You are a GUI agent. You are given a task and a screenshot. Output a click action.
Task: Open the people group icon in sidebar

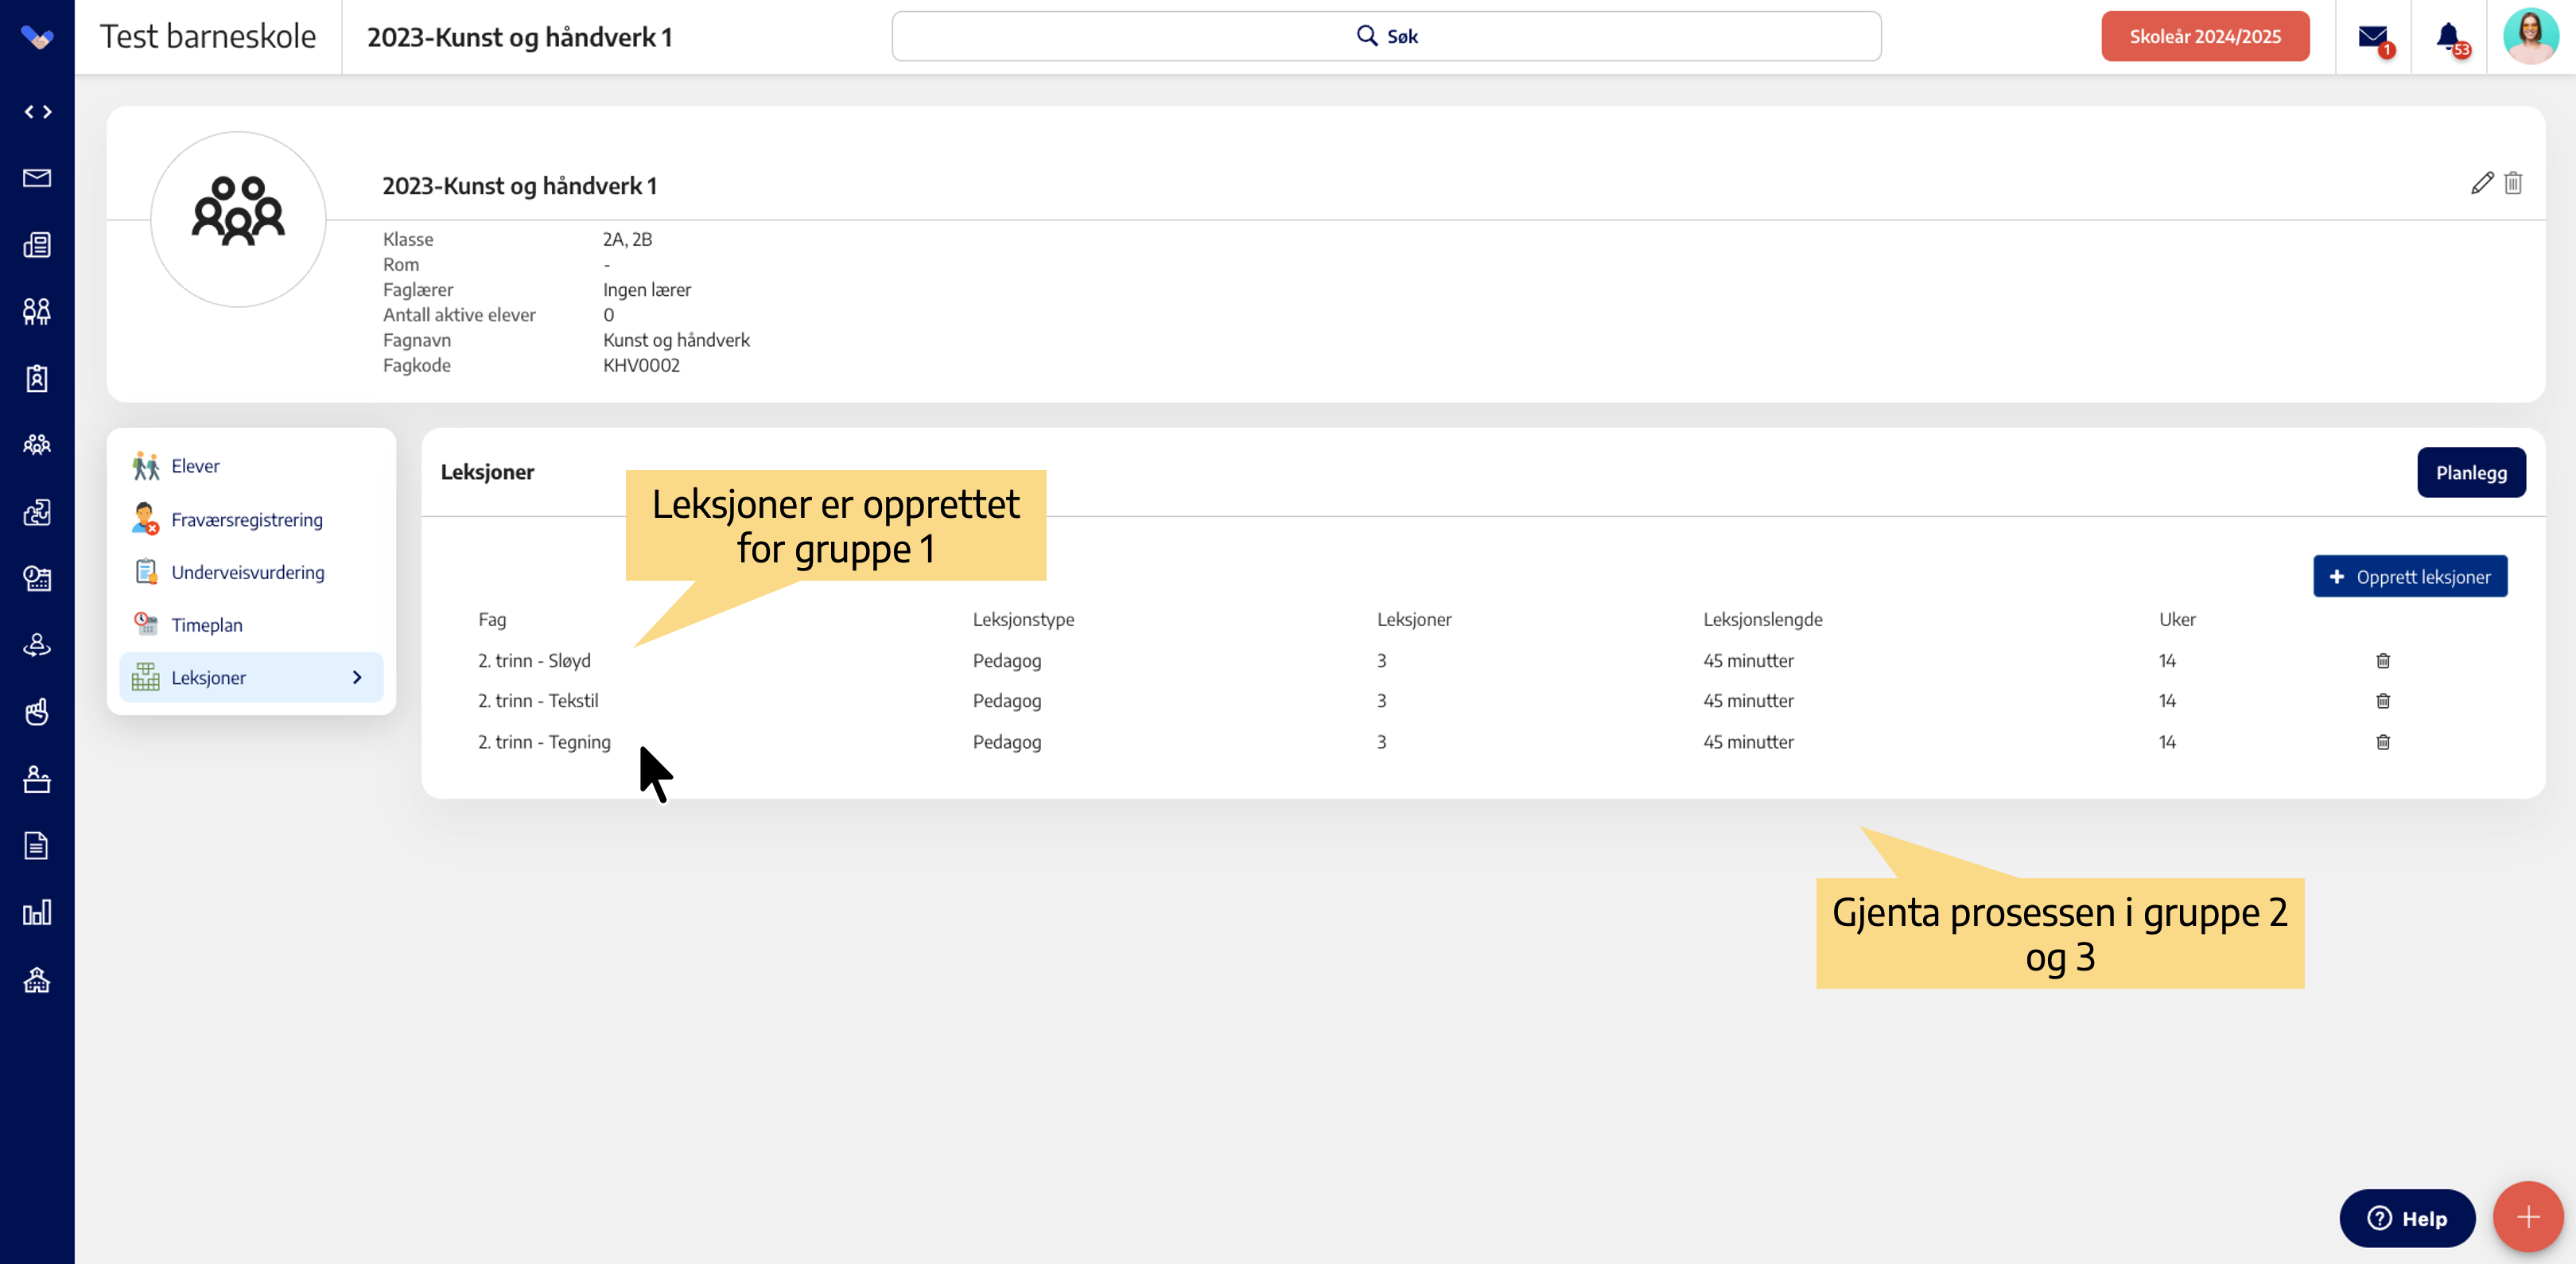(37, 444)
